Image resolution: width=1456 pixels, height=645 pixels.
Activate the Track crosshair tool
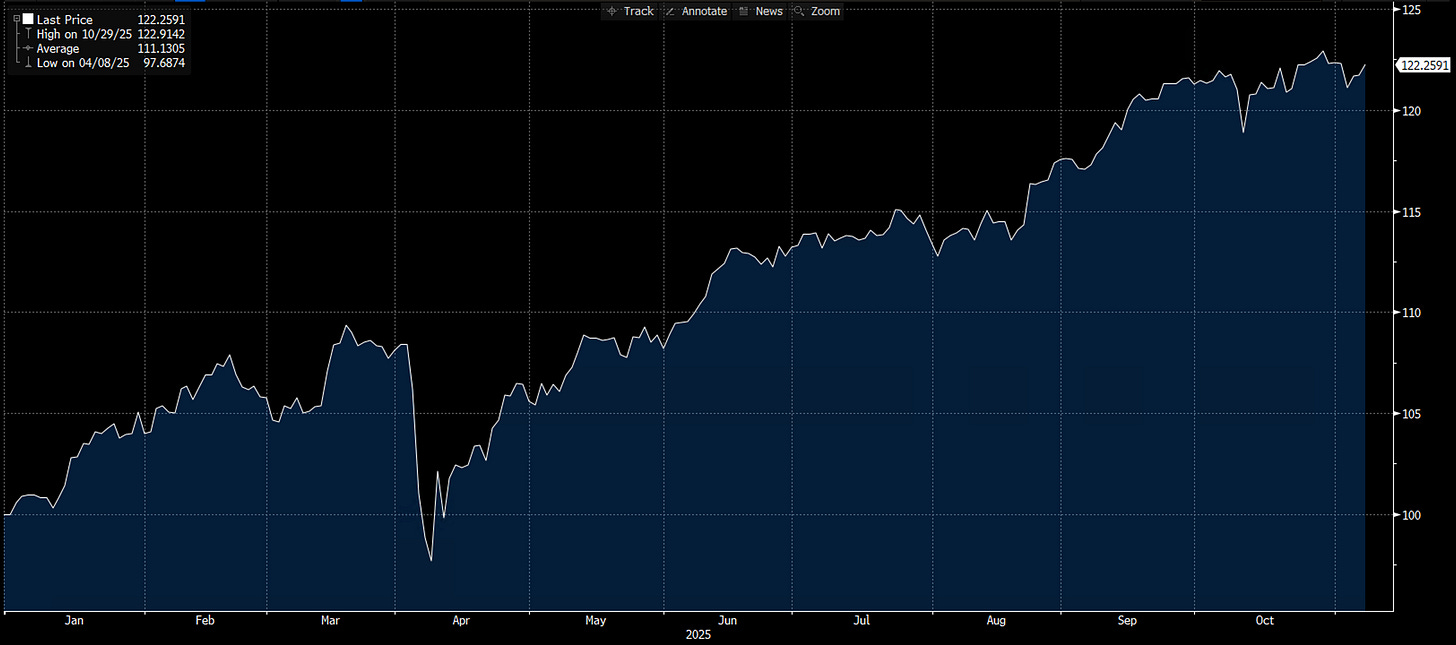click(x=630, y=11)
